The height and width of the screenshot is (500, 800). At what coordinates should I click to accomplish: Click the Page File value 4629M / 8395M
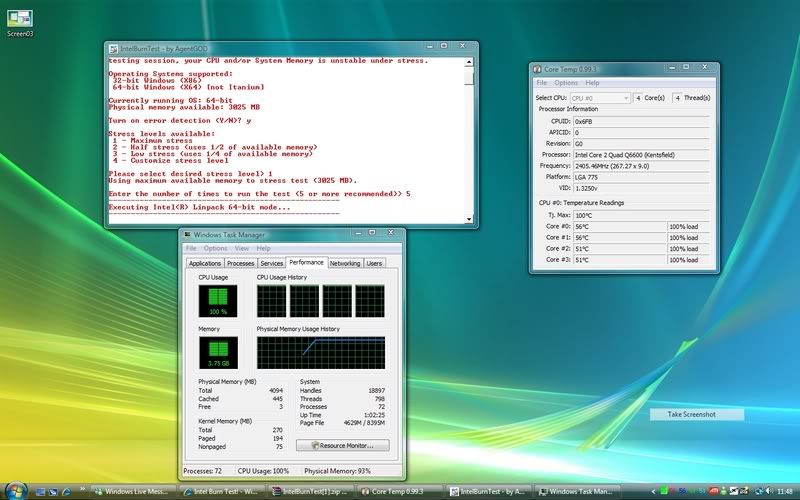[364, 423]
